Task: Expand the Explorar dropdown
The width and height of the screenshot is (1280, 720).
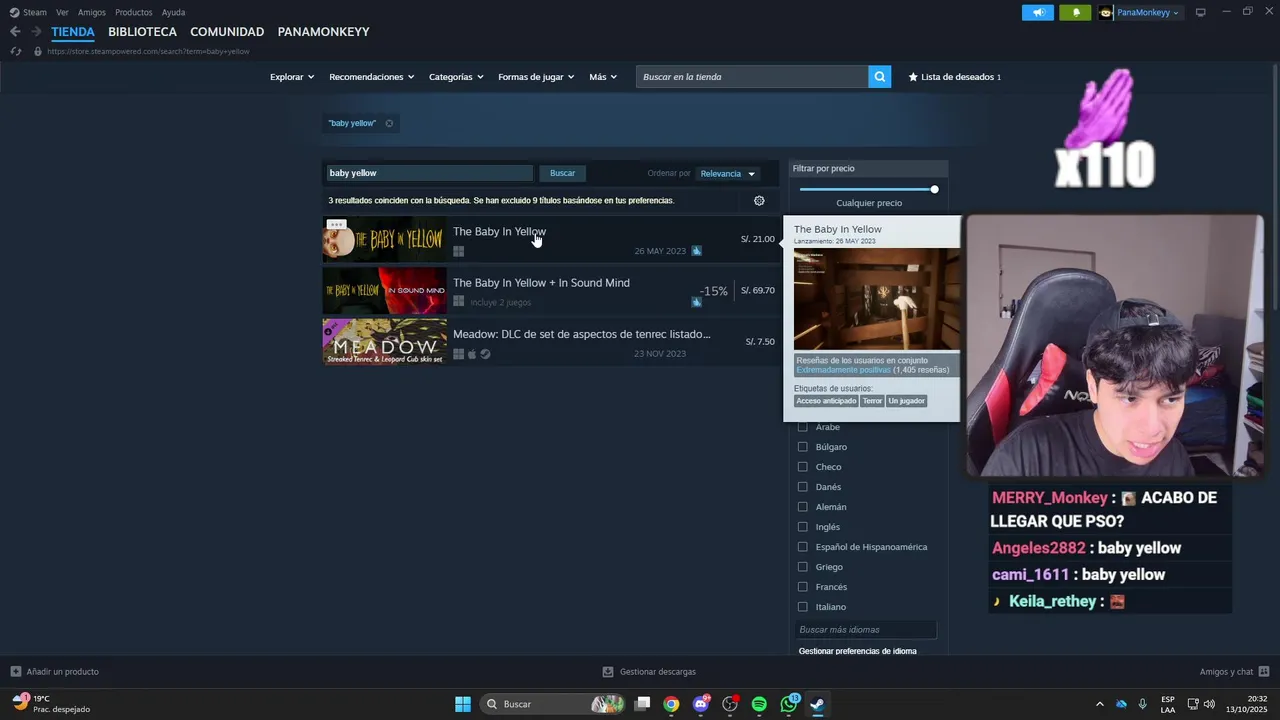Action: (x=292, y=77)
